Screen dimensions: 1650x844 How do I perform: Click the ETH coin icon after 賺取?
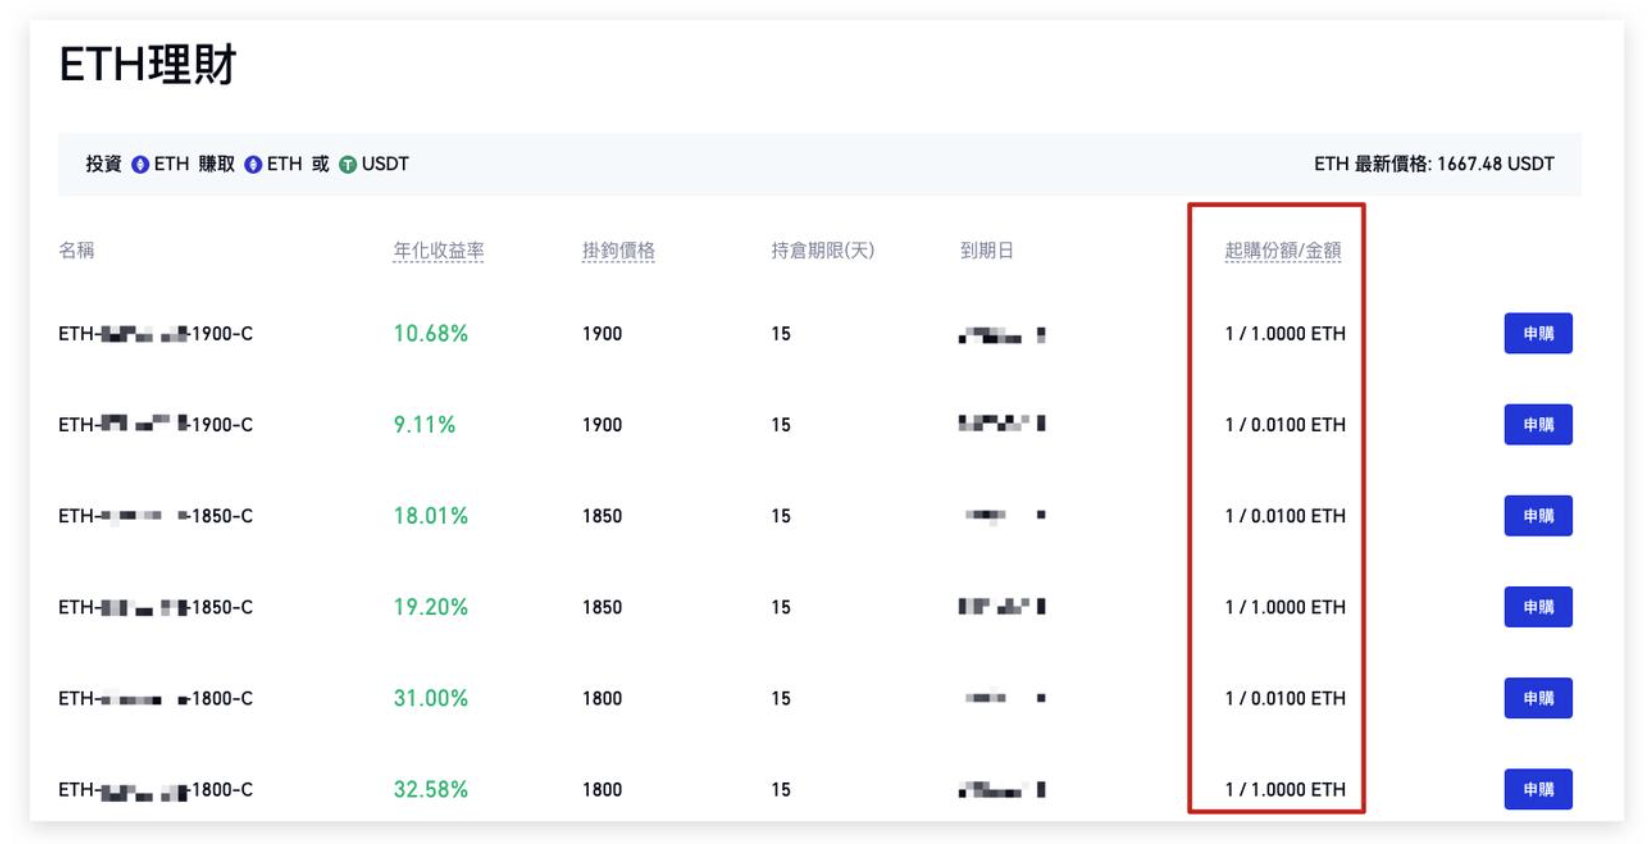tap(253, 164)
